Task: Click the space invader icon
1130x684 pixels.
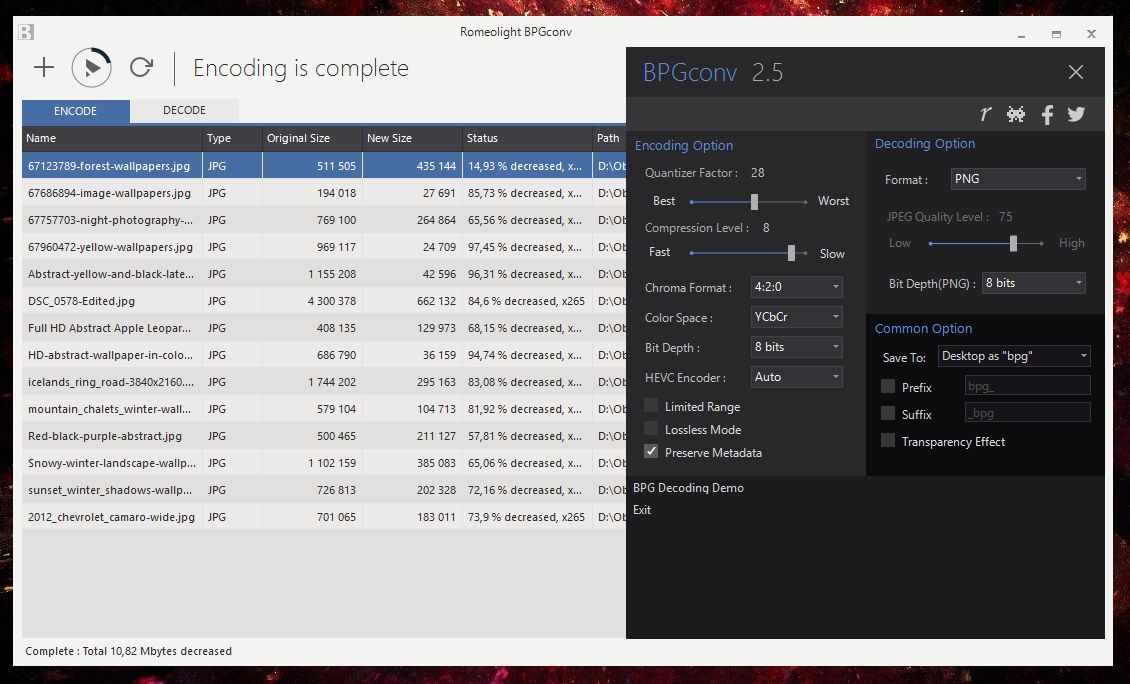Action: coord(1016,114)
